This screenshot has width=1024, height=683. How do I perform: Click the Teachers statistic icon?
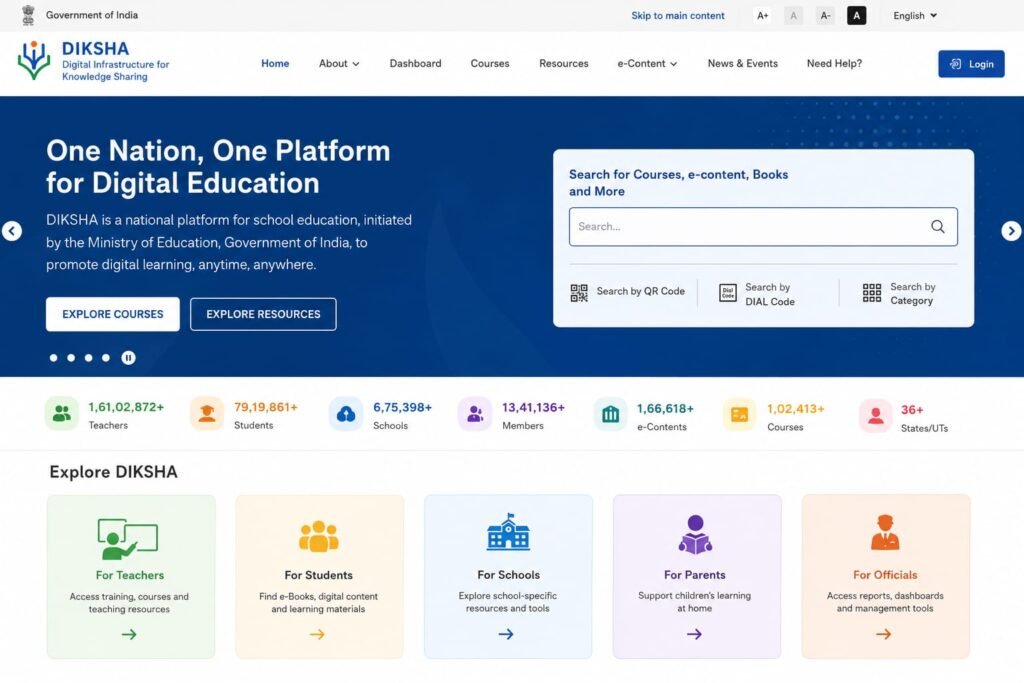(x=61, y=414)
